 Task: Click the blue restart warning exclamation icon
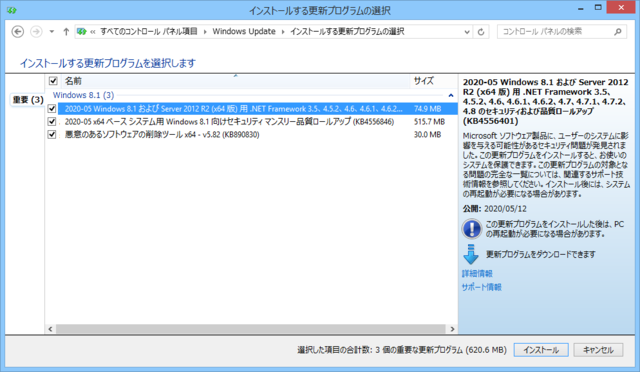pyautogui.click(x=472, y=229)
